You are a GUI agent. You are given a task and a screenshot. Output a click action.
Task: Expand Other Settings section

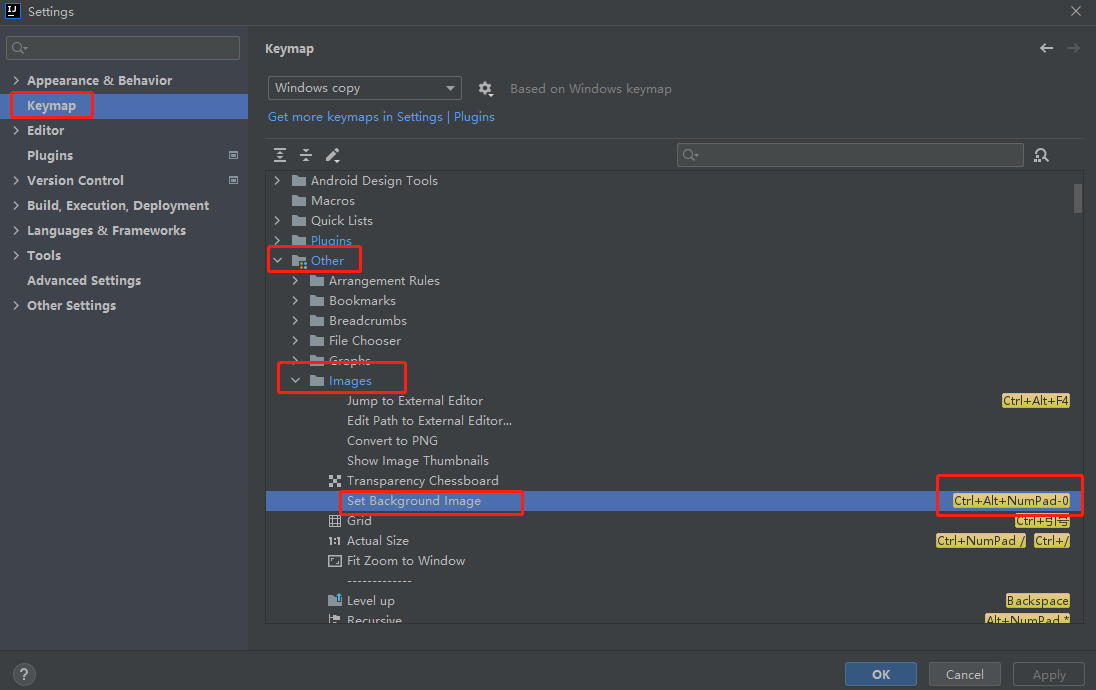click(16, 306)
